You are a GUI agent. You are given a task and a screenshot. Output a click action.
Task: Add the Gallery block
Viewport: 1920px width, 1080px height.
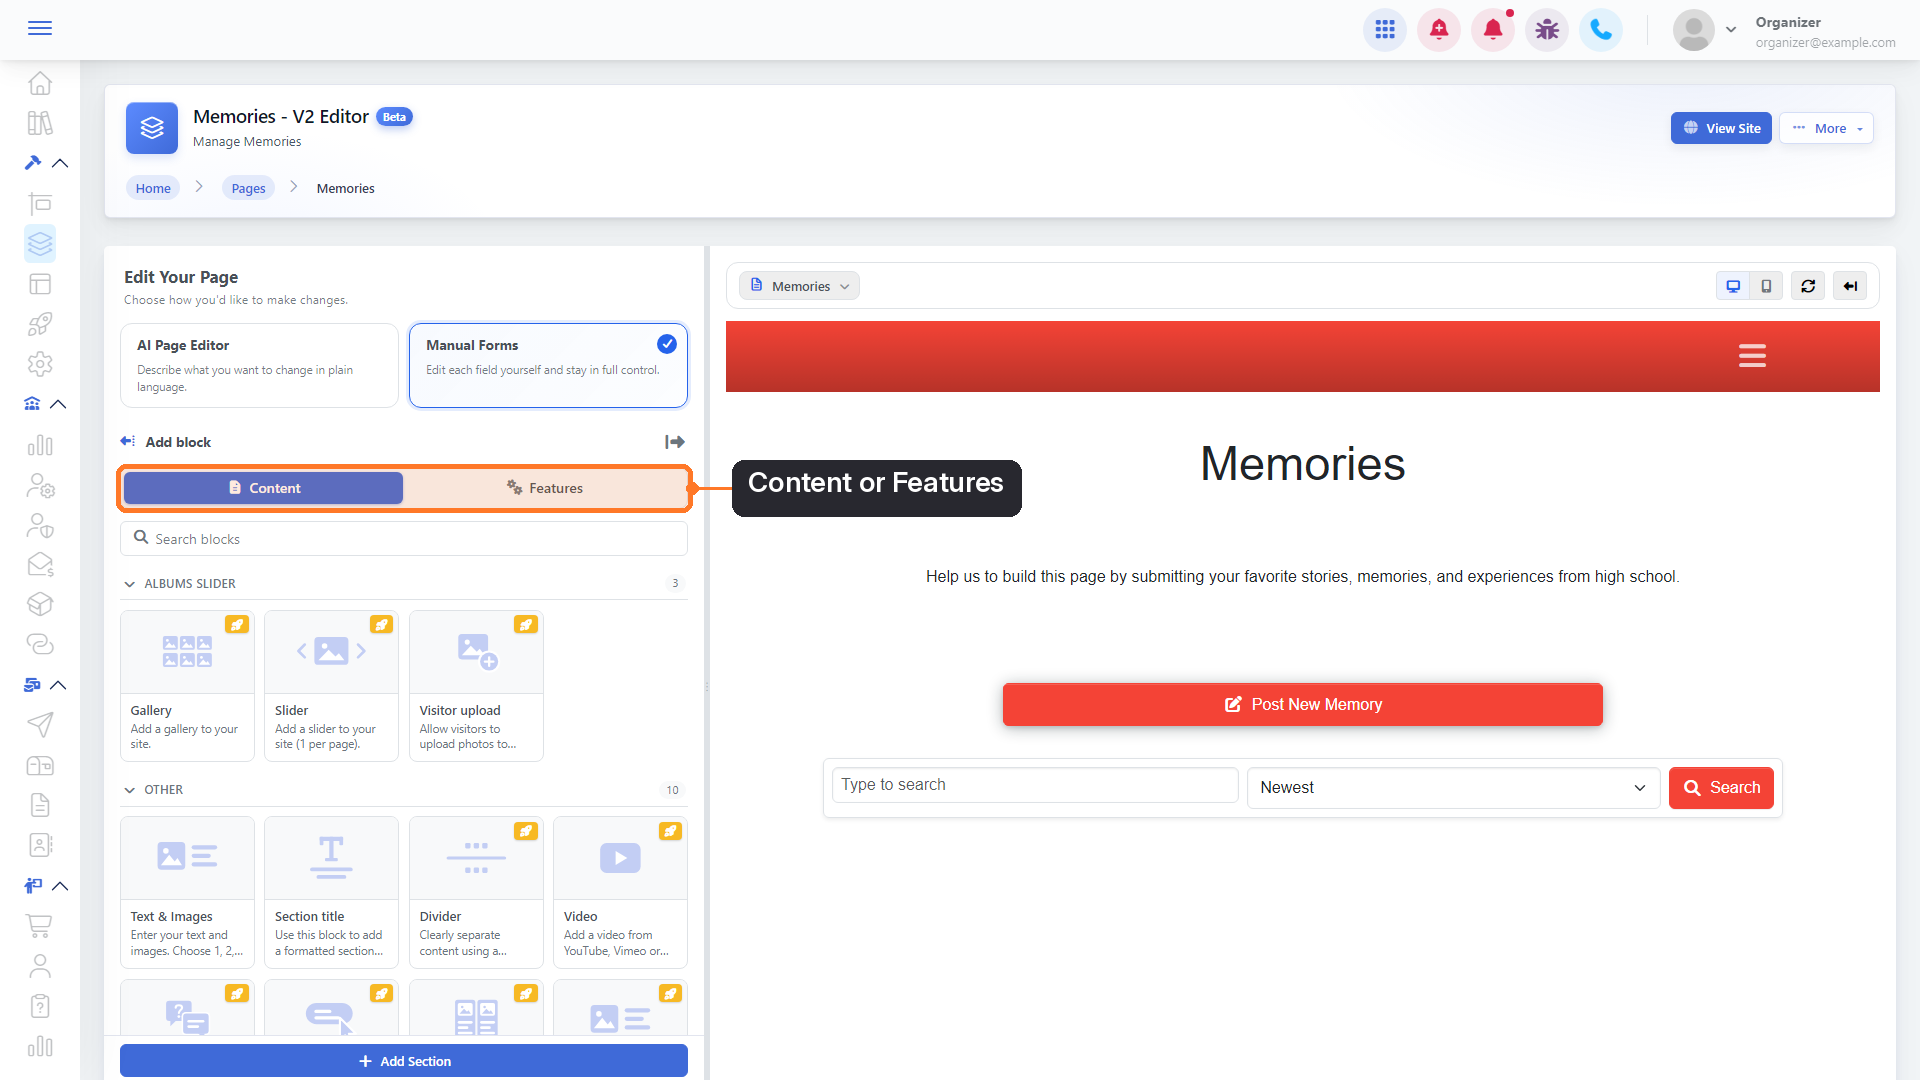click(187, 686)
